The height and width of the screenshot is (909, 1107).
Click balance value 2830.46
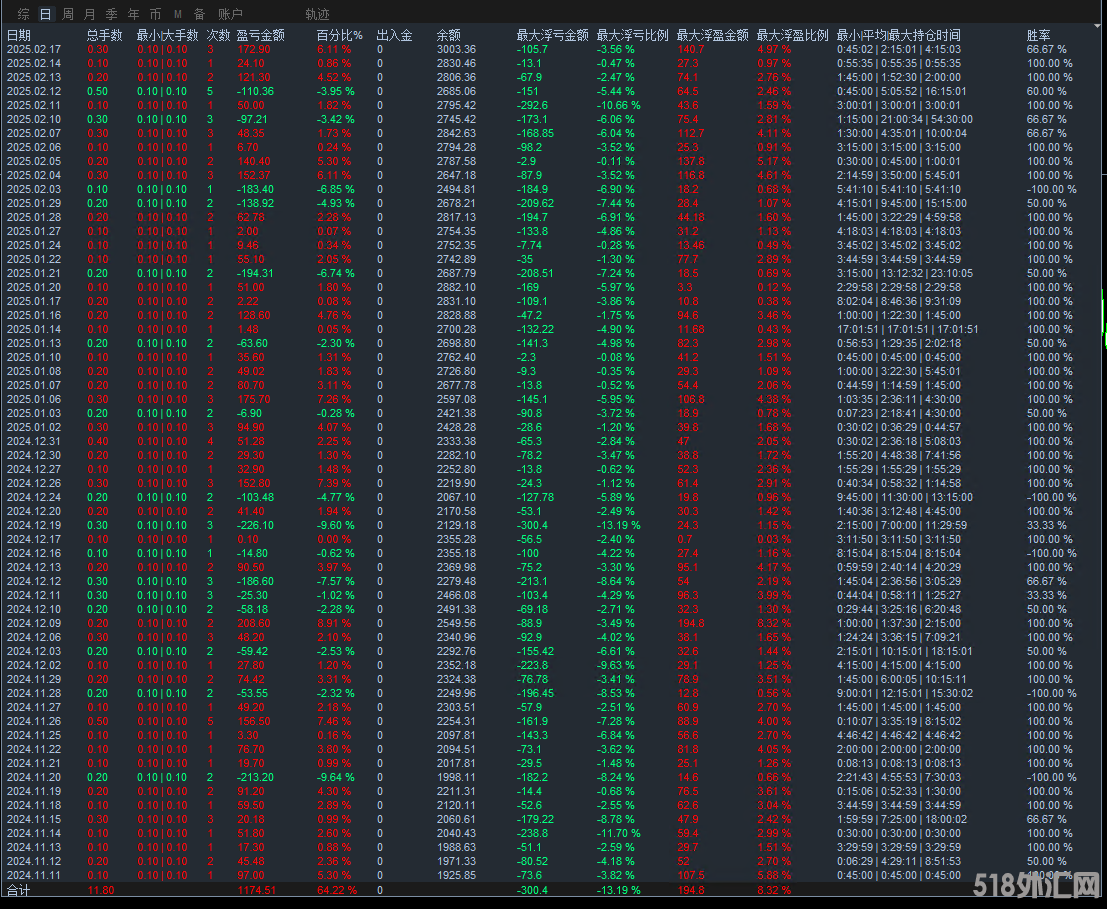point(456,64)
